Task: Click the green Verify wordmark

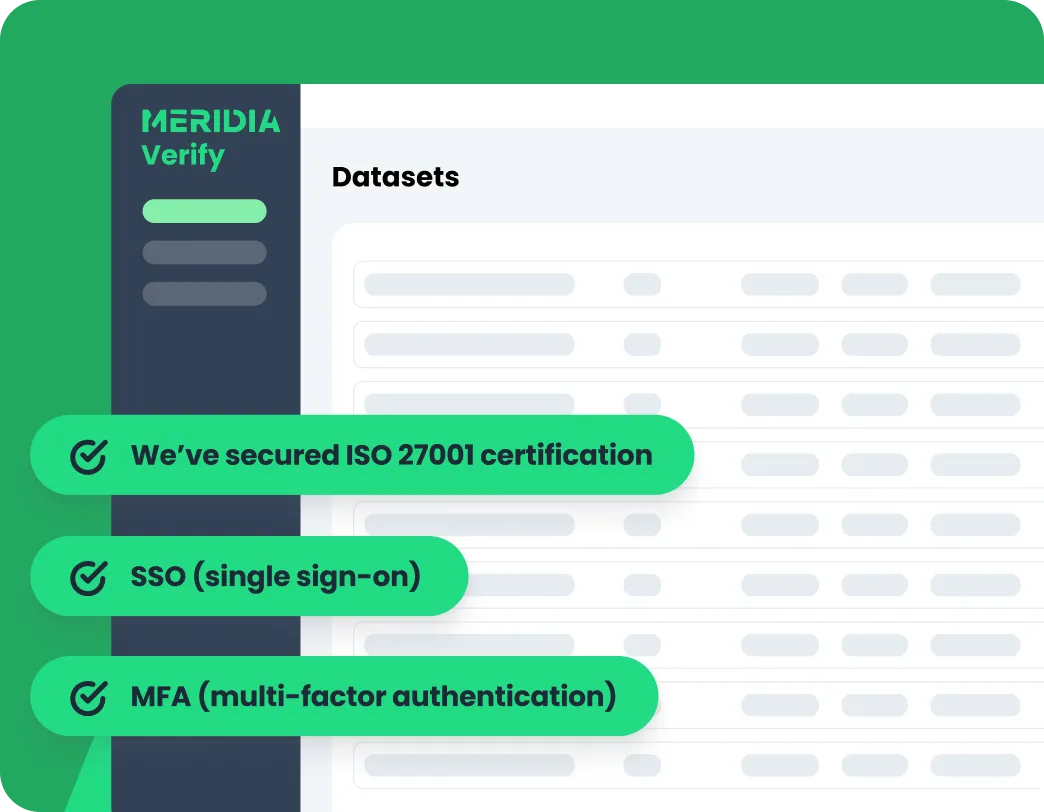Action: tap(183, 156)
